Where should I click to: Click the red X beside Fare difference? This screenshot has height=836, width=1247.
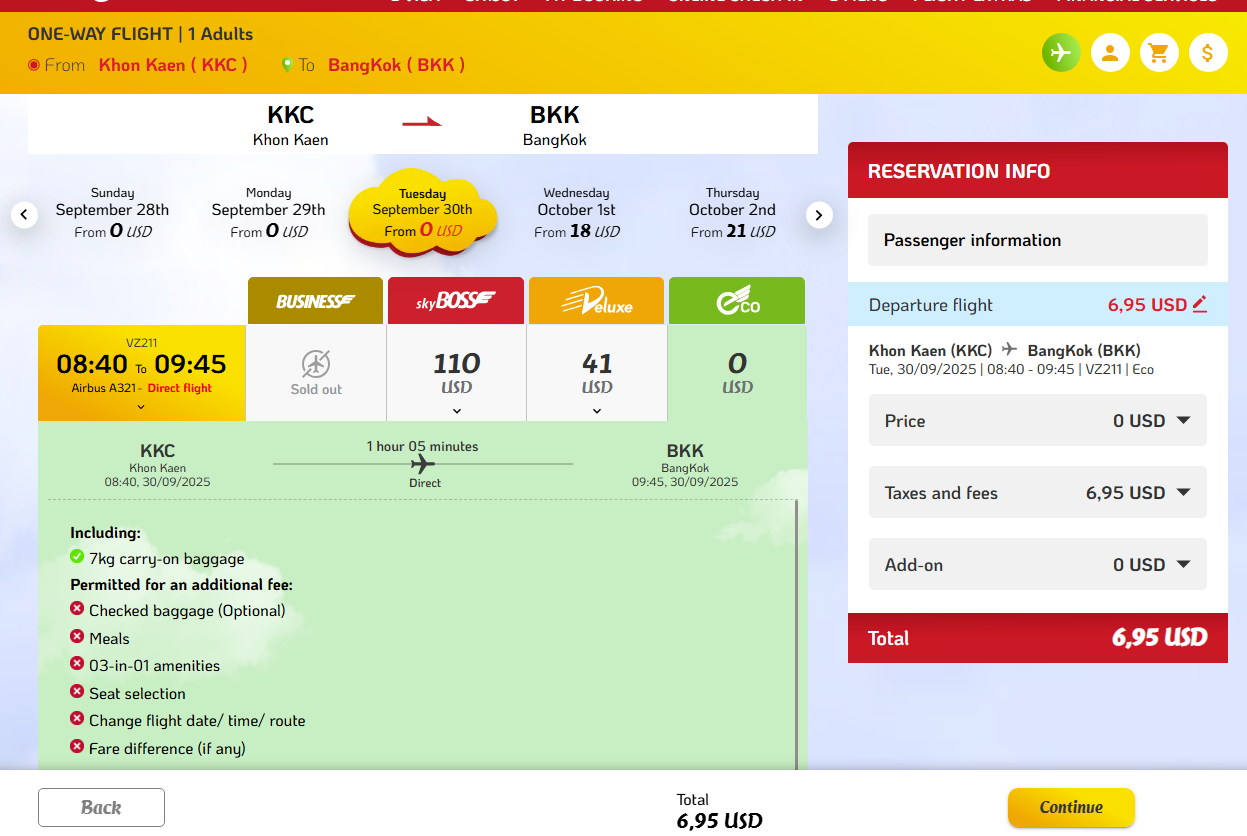pyautogui.click(x=77, y=747)
